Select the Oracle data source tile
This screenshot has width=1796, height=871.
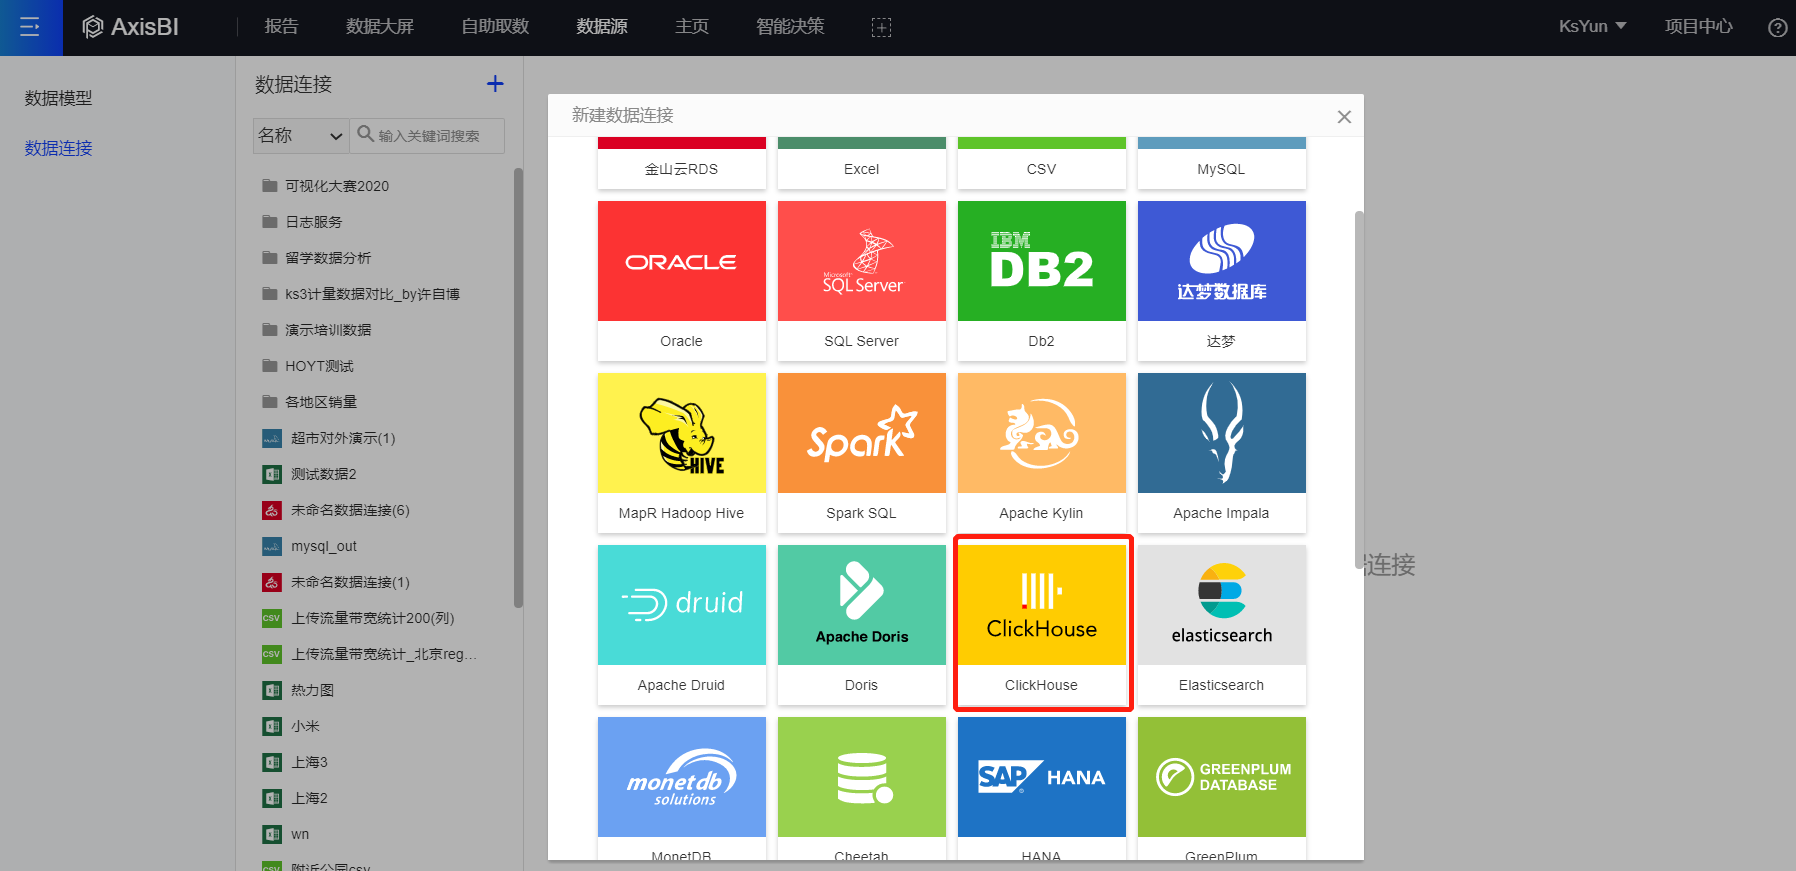click(682, 281)
